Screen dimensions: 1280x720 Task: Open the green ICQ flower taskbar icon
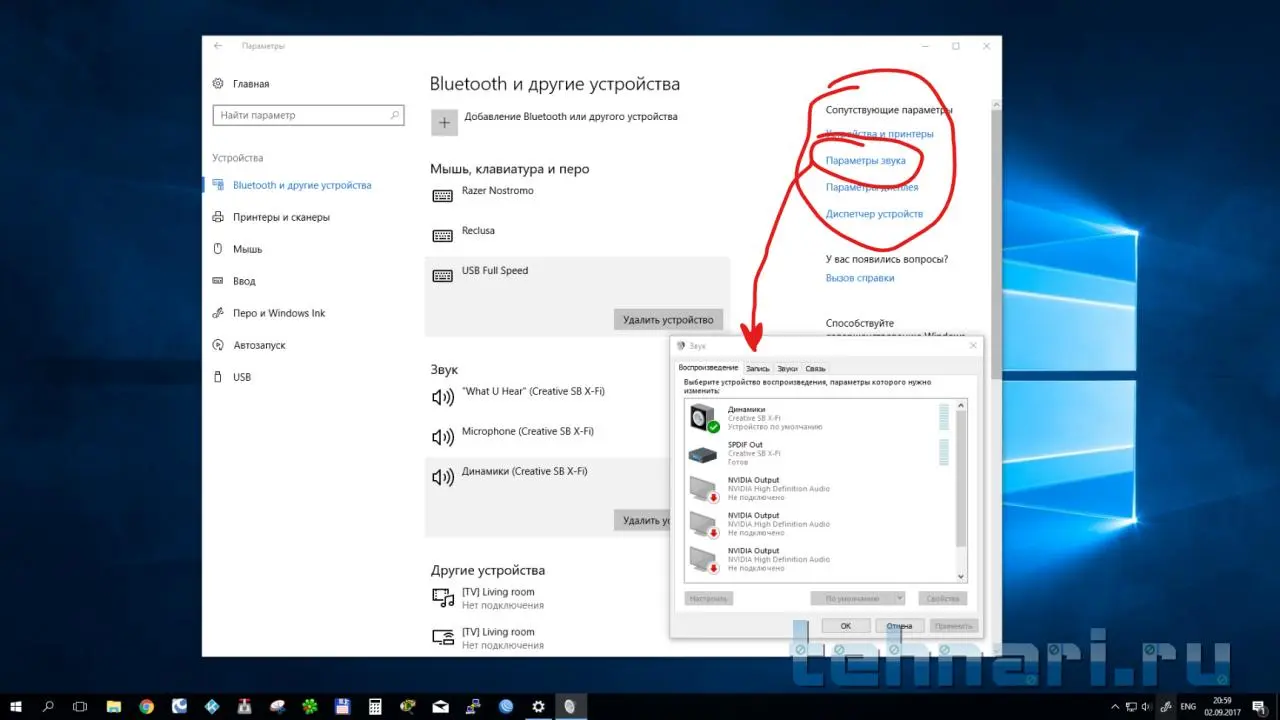(x=309, y=707)
